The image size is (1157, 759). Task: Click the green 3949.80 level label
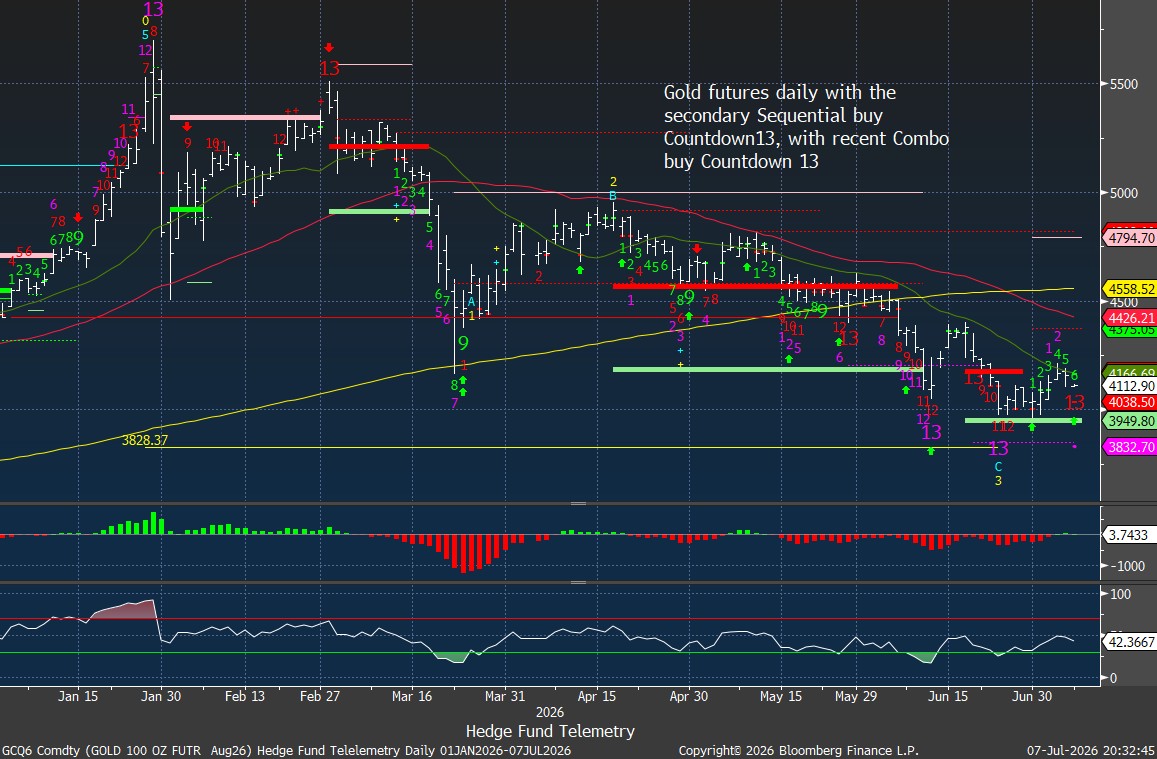click(x=1129, y=421)
